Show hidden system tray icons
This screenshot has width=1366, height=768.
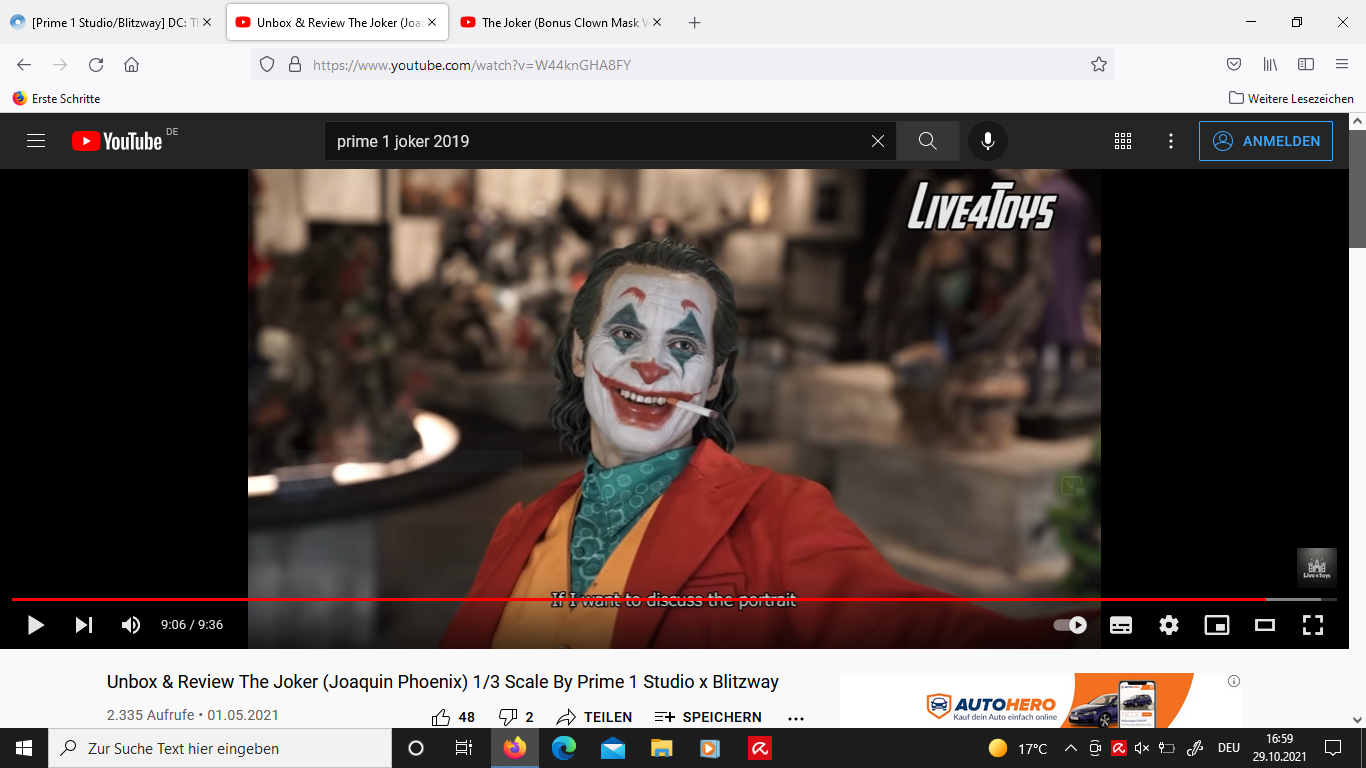(1071, 748)
